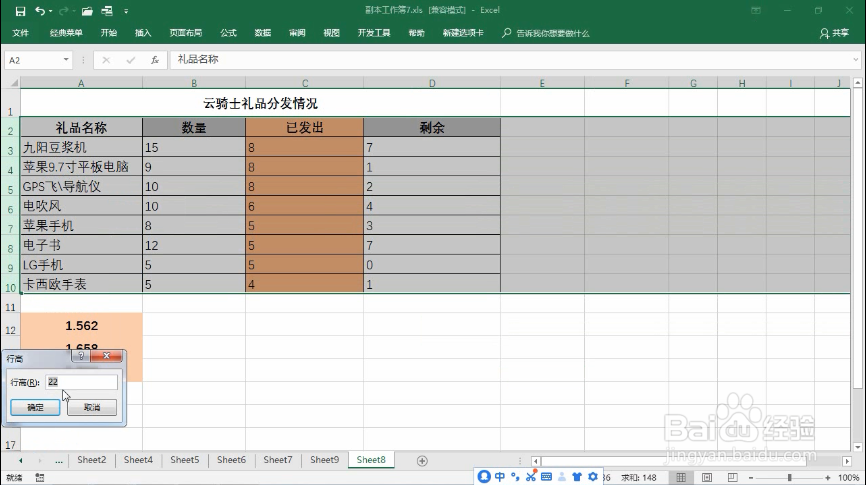Click cell 九阳豆浆机

(81, 147)
